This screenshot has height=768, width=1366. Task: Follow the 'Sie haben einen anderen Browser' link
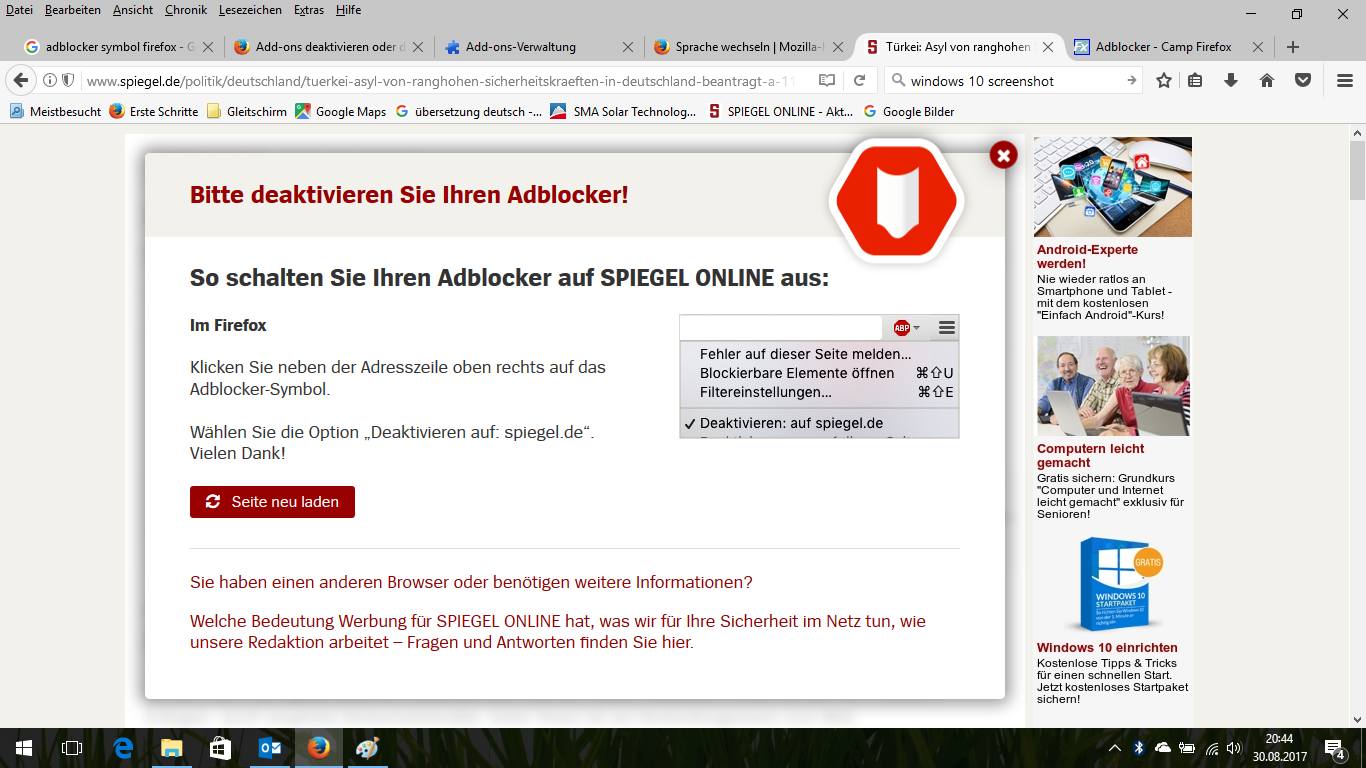tap(471, 582)
